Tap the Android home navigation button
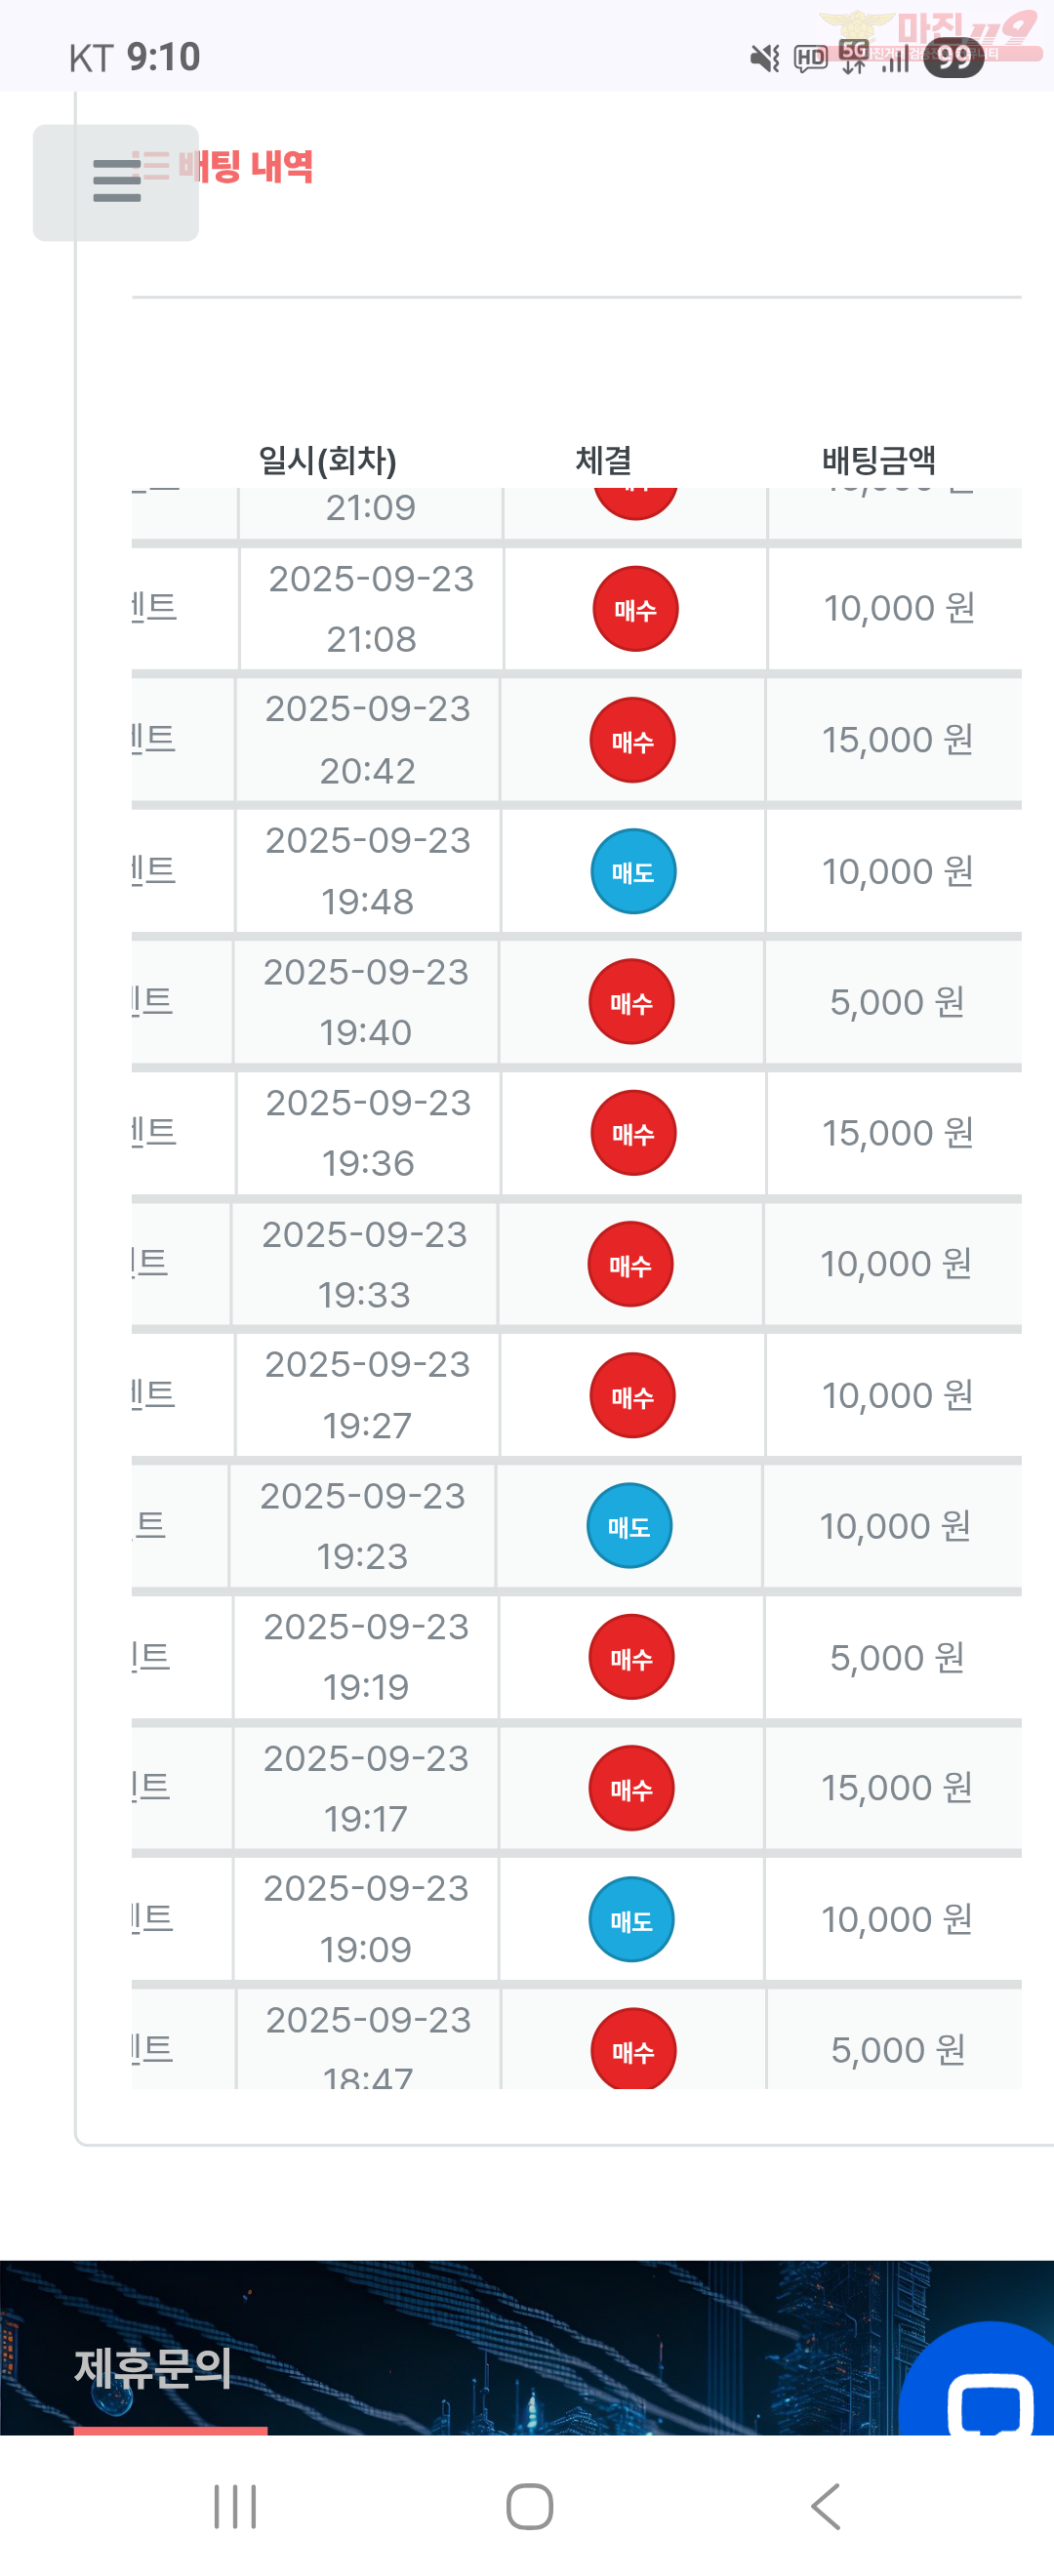The image size is (1054, 2576). [529, 2506]
